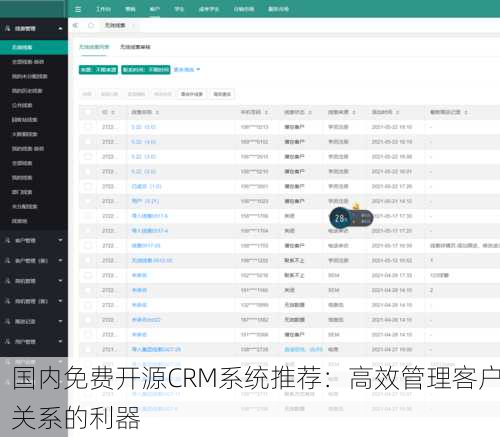The image size is (500, 437).
Task: Click the 商机管理 (新) sidebar group icon
Action: 8,301
